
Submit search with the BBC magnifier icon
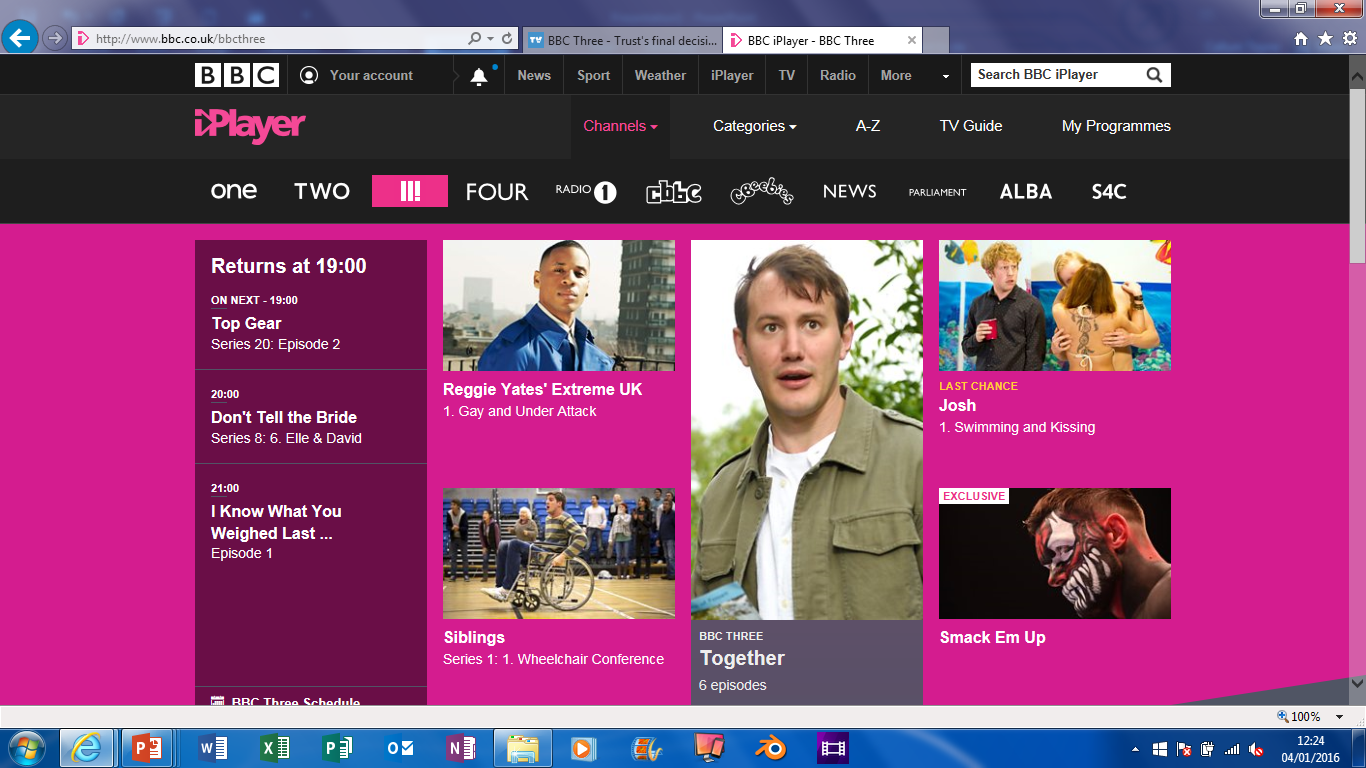pos(1155,75)
